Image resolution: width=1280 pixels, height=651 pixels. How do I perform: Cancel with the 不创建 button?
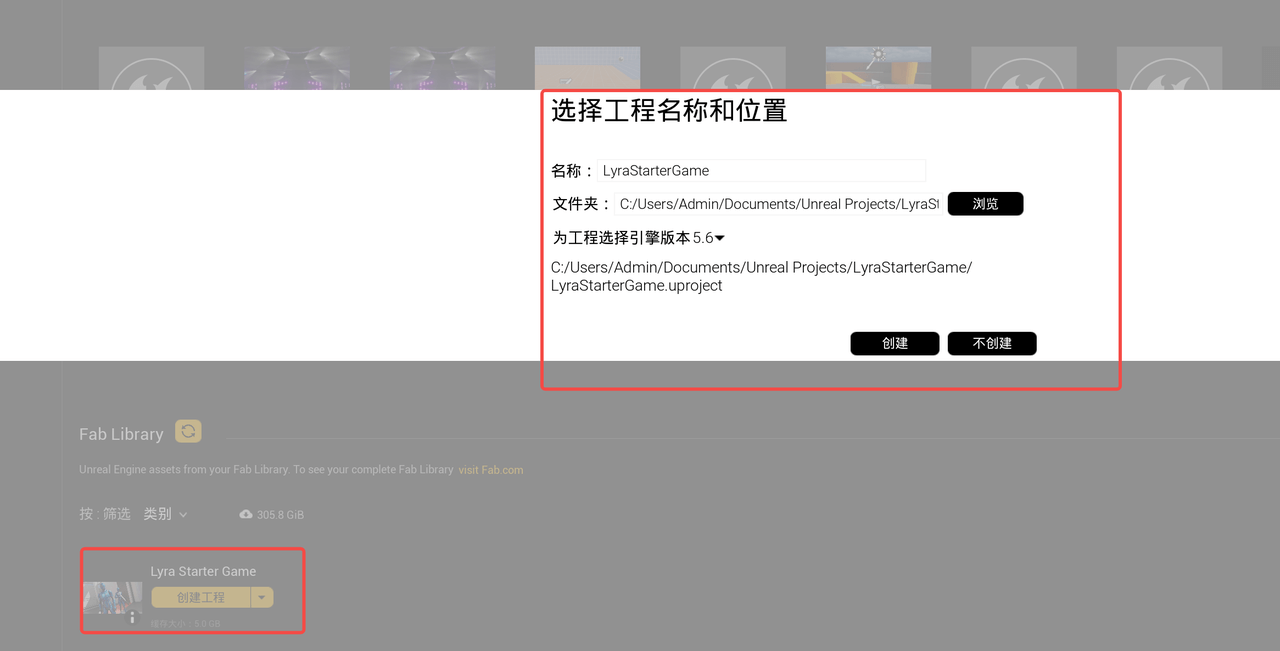[x=991, y=343]
